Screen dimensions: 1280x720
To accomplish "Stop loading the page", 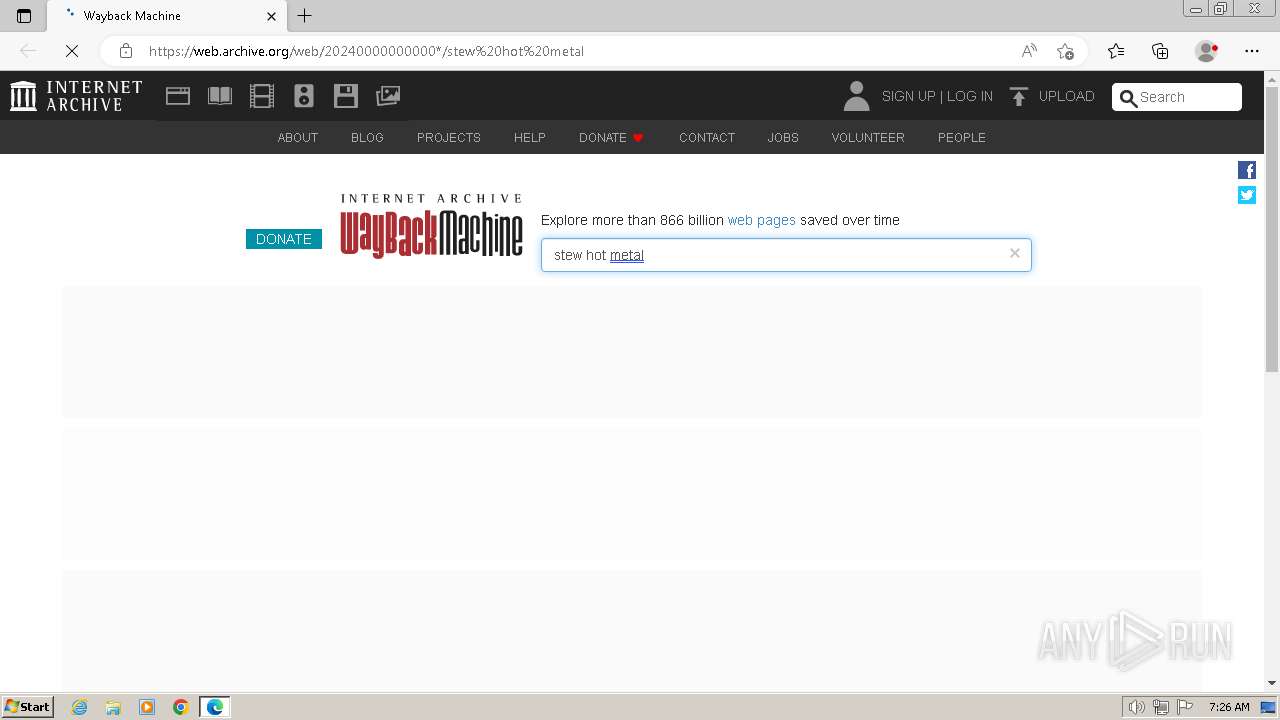I will (x=71, y=51).
